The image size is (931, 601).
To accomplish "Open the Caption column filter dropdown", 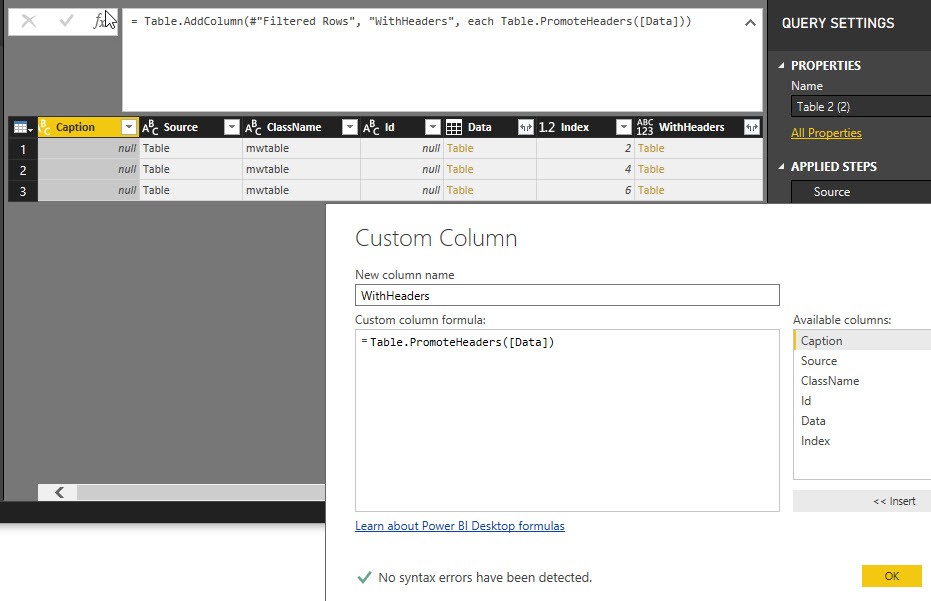I will coord(128,127).
